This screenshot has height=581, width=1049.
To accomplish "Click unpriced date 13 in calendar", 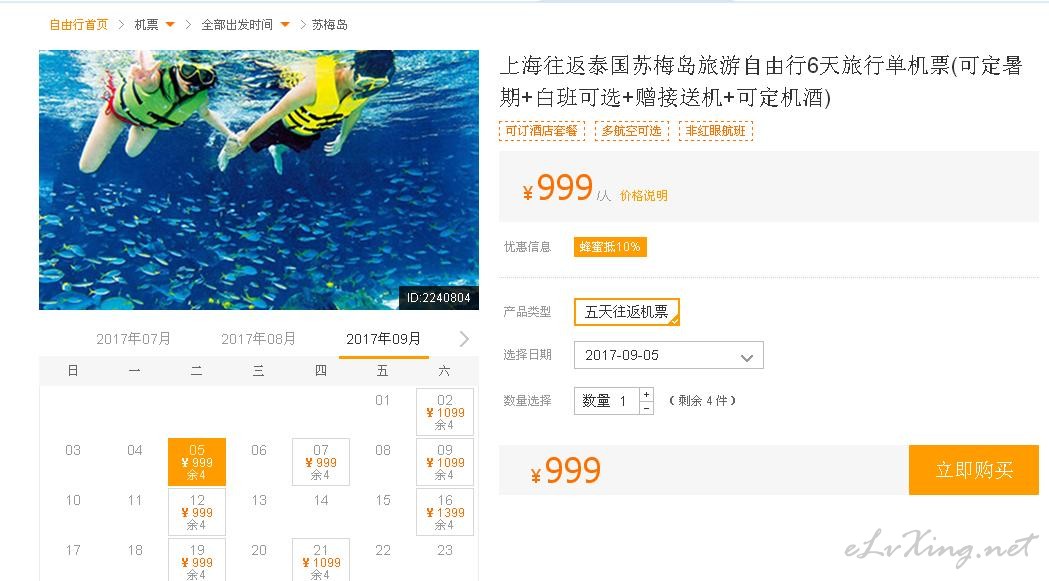I will [259, 501].
